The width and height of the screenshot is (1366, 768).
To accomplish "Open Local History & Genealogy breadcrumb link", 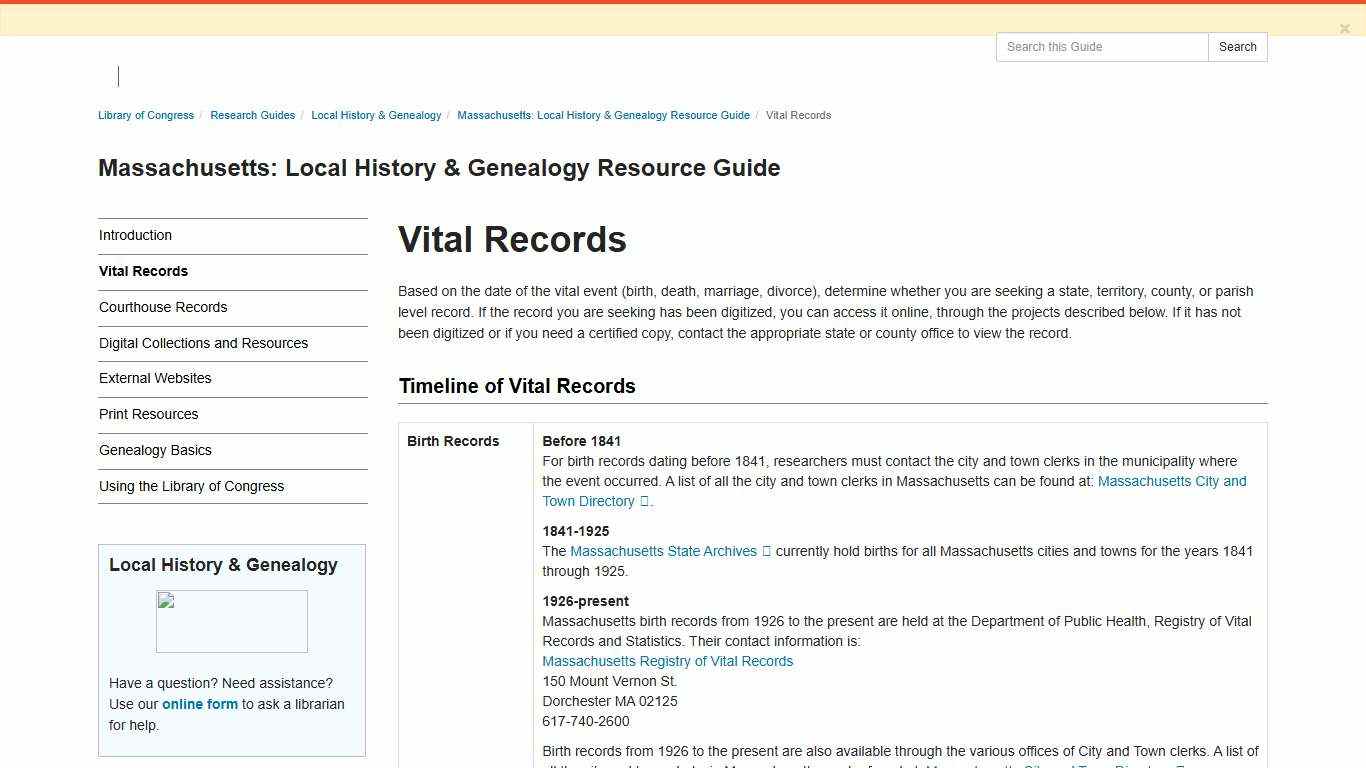I will (376, 115).
